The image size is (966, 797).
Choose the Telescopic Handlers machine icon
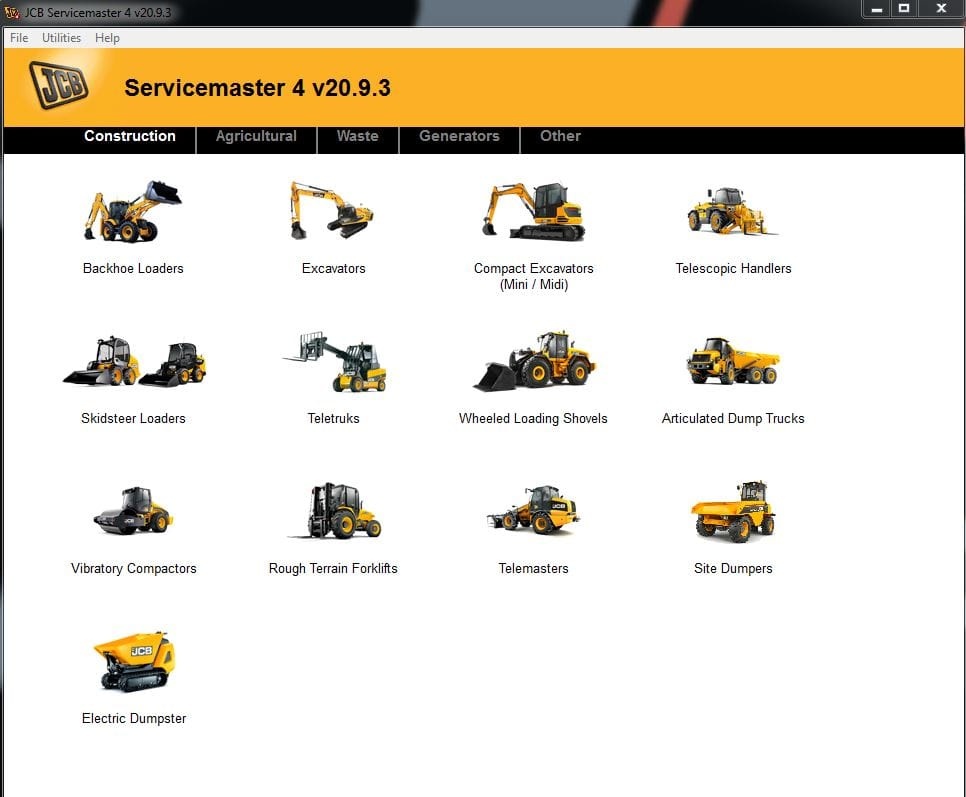pos(731,211)
